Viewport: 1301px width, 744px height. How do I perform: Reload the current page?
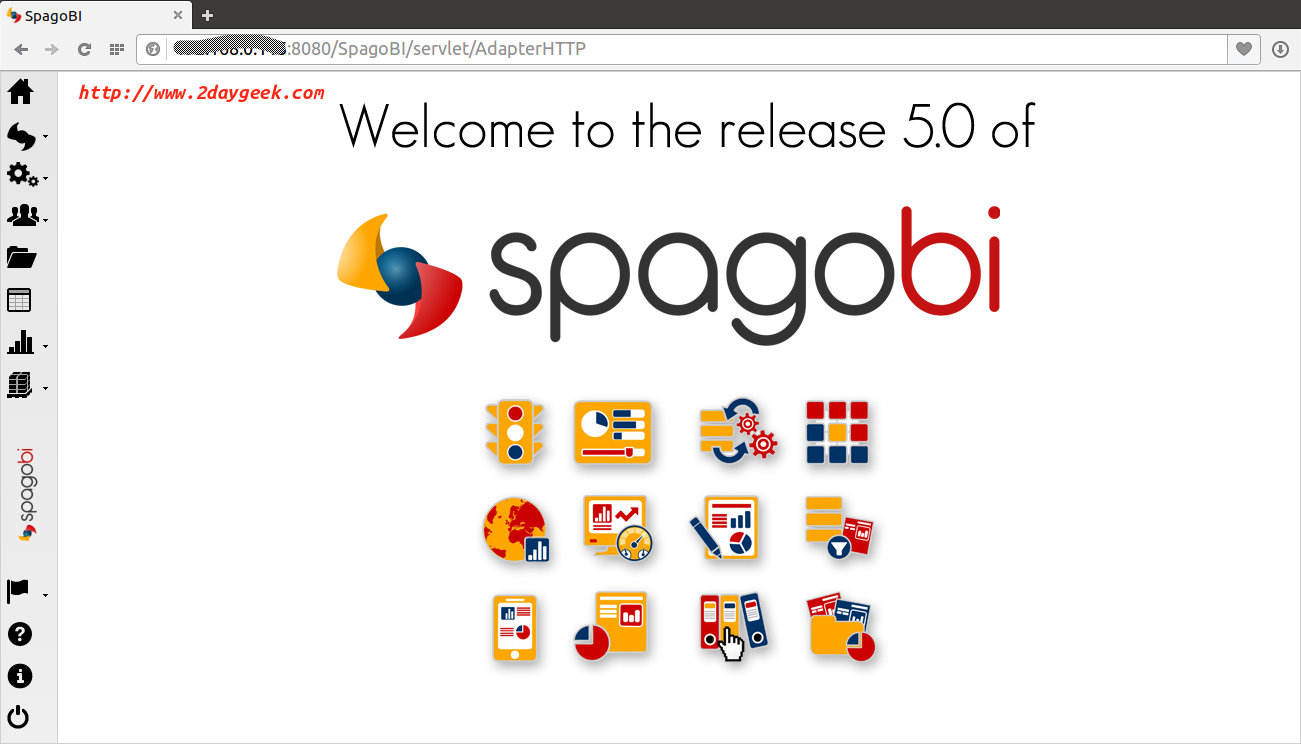[x=85, y=49]
